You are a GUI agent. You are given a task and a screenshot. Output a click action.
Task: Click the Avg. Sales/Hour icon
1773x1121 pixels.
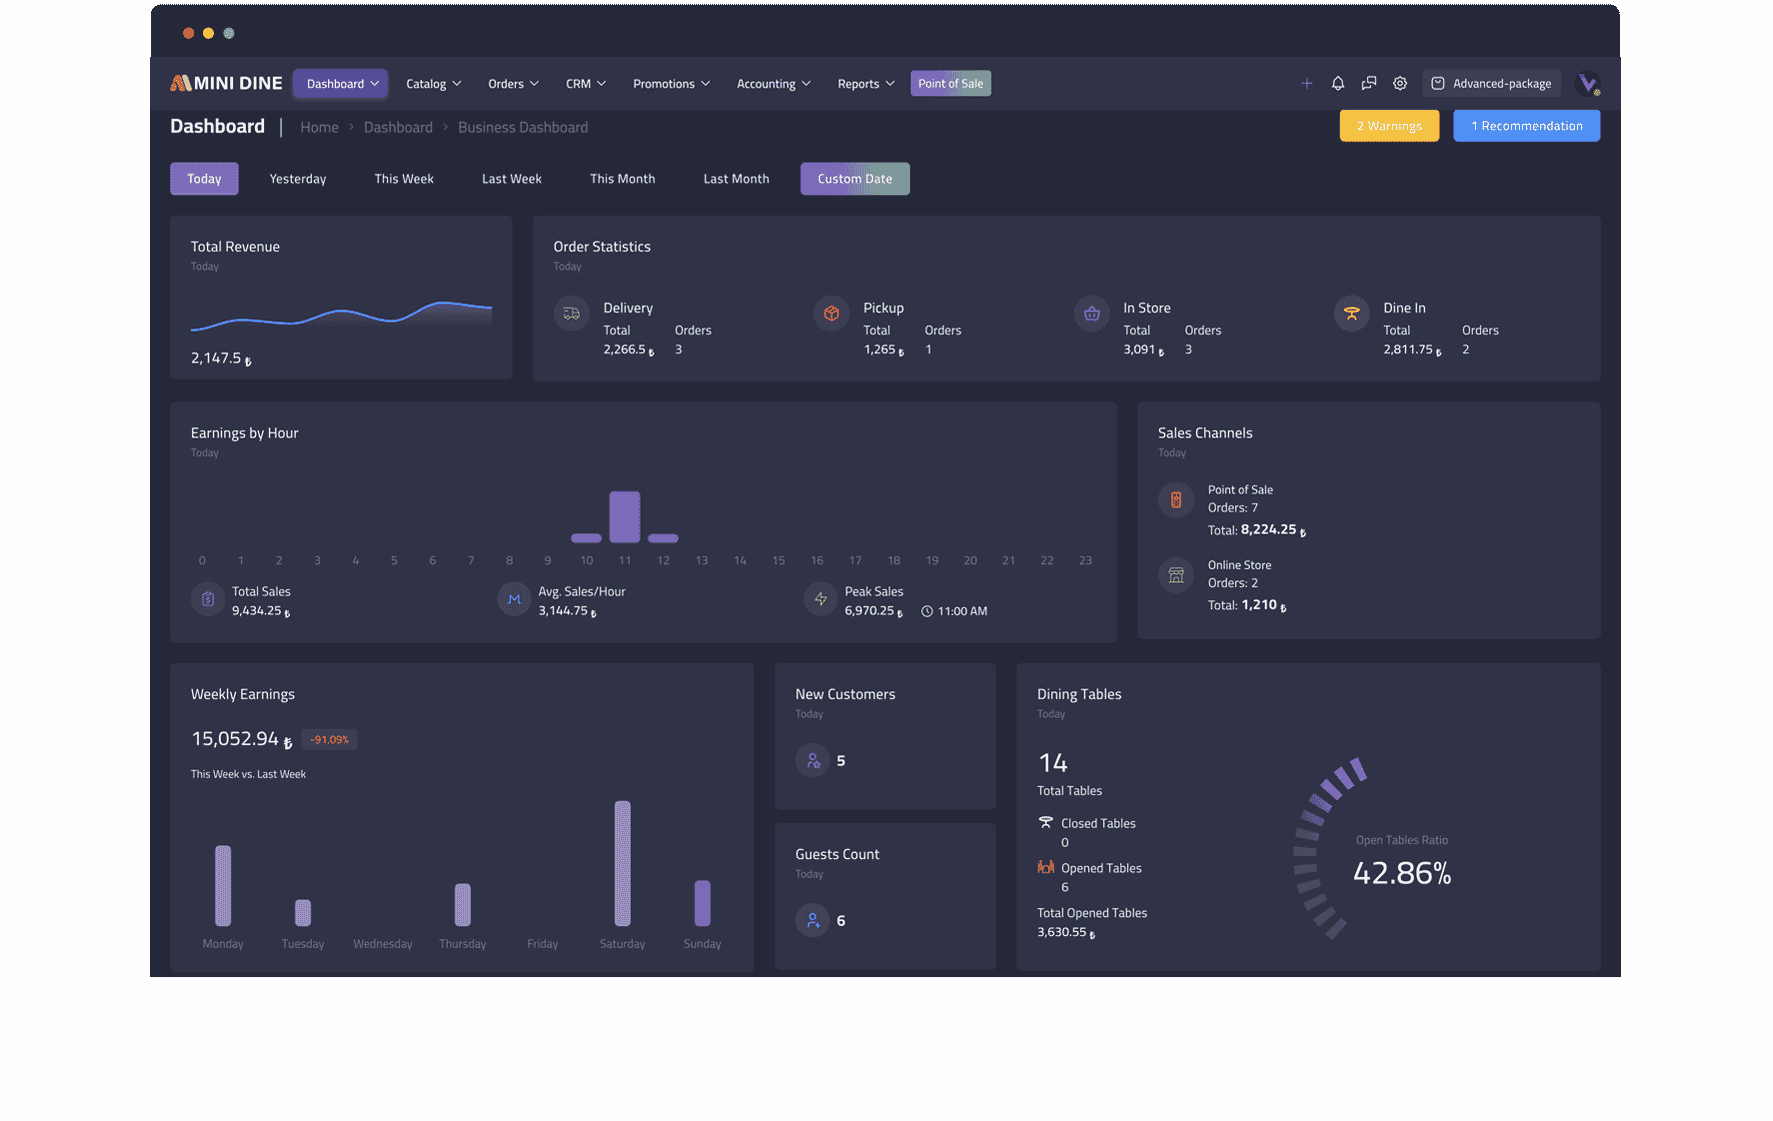pos(514,599)
